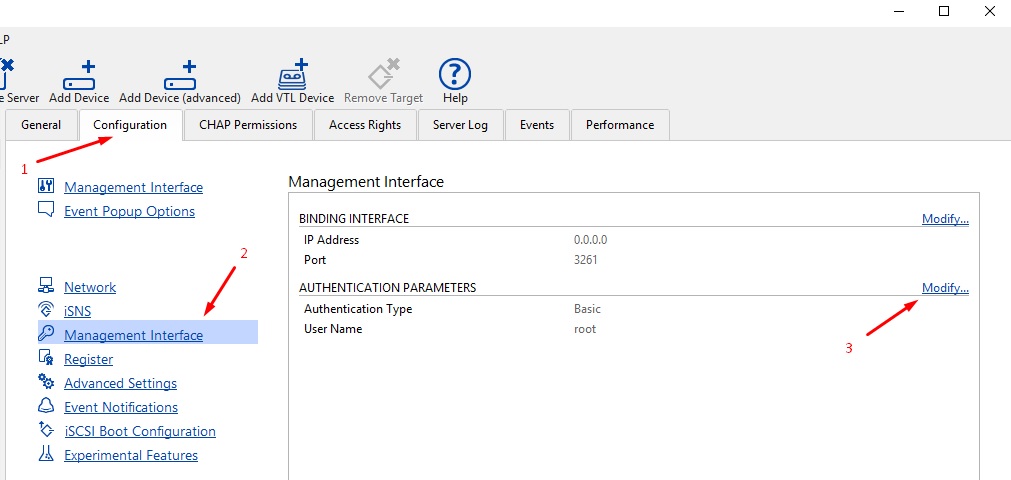The width and height of the screenshot is (1011, 480).
Task: Open the CHAP Permissions tab
Action: 248,125
